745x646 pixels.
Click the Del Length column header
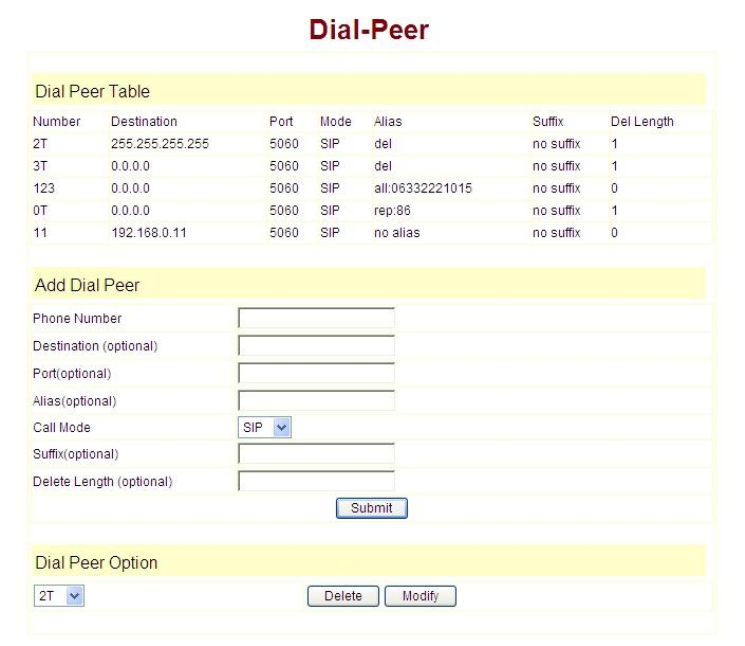coord(642,121)
